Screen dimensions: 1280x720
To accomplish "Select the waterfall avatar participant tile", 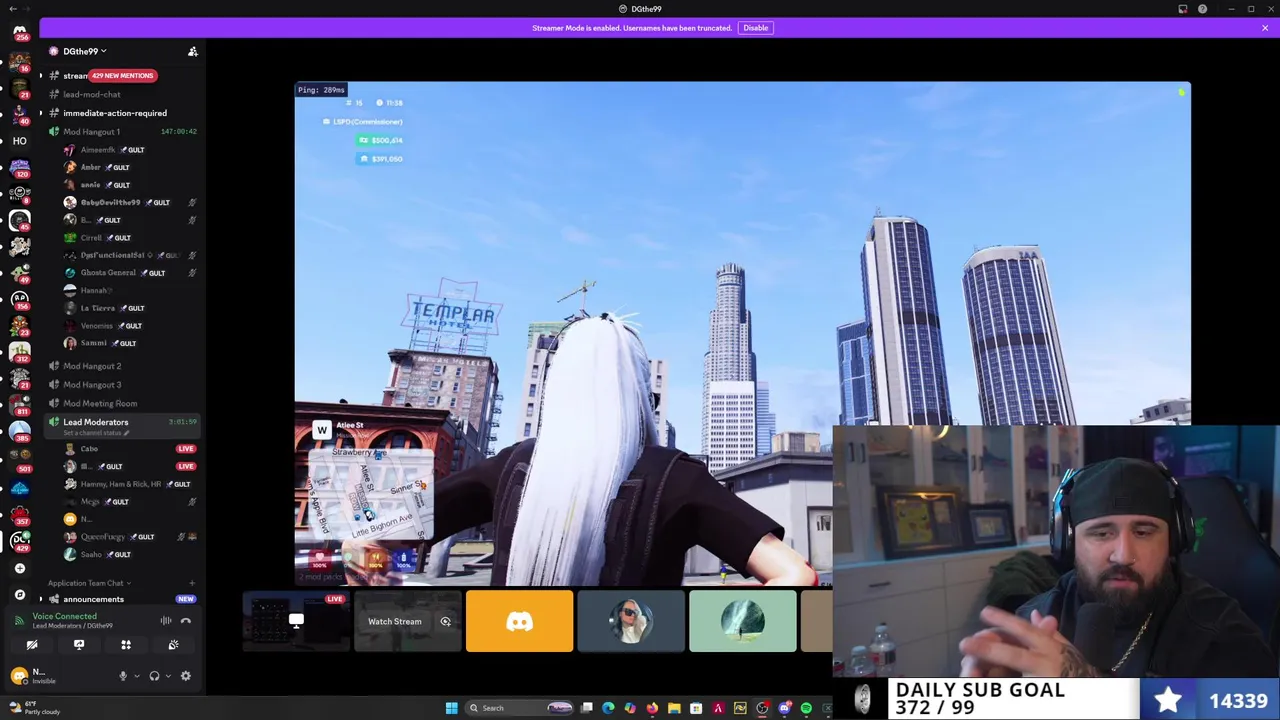I will pyautogui.click(x=743, y=622).
